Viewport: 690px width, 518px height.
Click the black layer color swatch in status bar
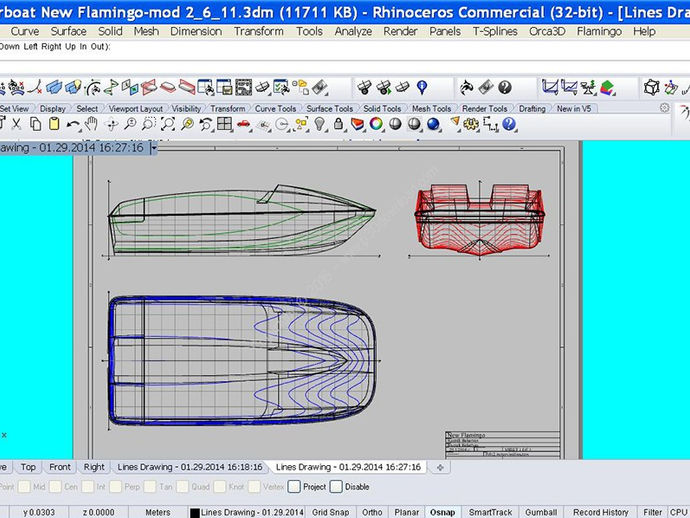pyautogui.click(x=195, y=513)
